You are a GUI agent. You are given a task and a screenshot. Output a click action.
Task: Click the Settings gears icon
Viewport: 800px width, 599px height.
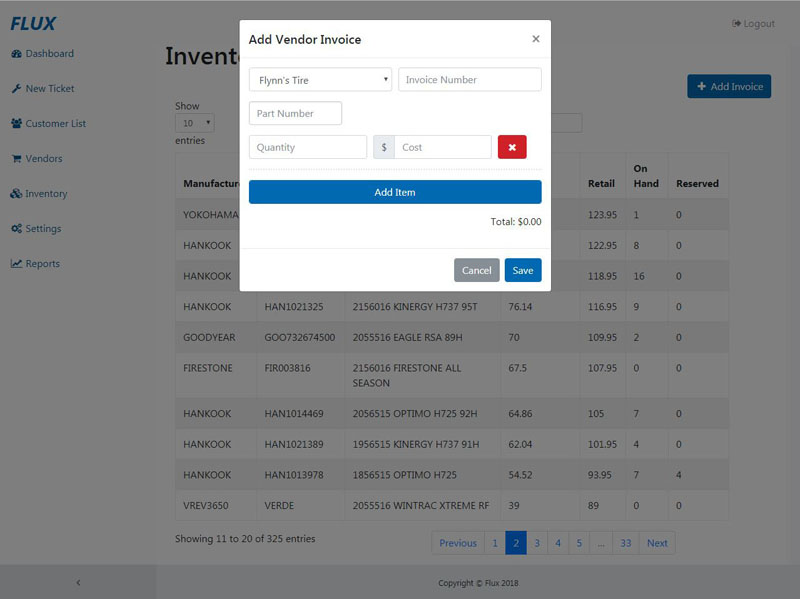pos(17,229)
